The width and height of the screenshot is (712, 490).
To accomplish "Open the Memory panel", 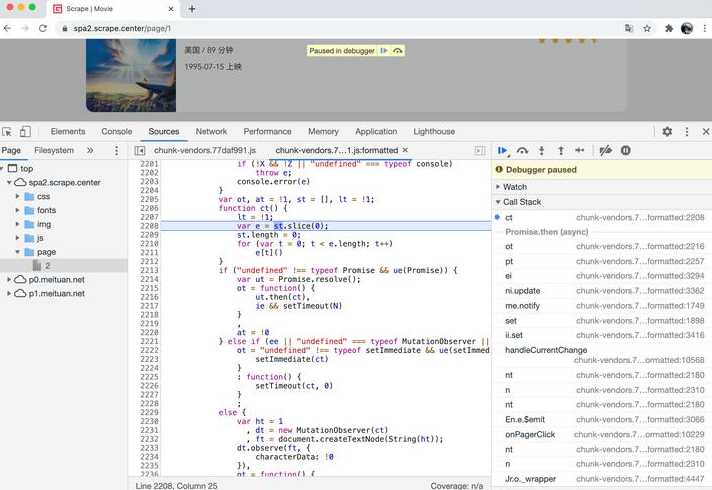I will click(x=323, y=131).
